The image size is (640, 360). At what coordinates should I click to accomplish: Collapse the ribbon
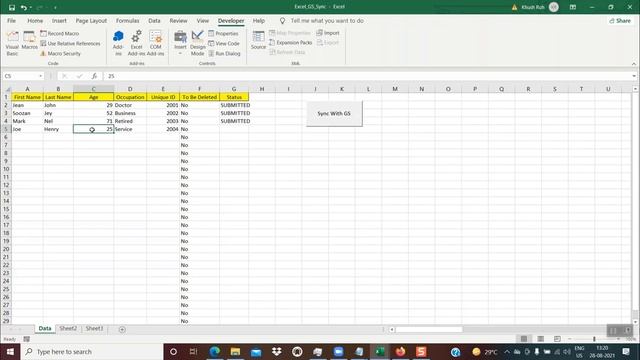(x=634, y=64)
